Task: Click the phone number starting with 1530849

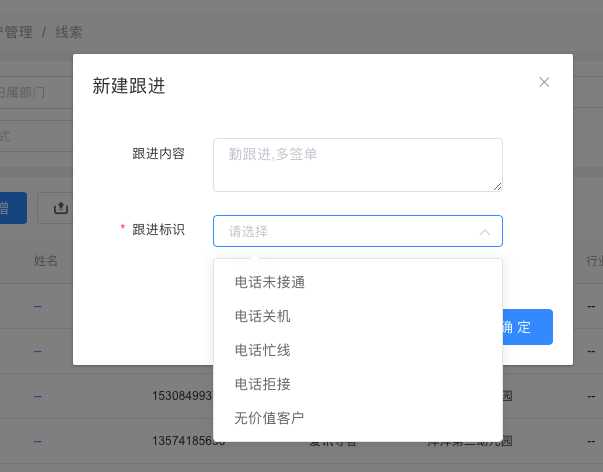Action: tap(182, 396)
